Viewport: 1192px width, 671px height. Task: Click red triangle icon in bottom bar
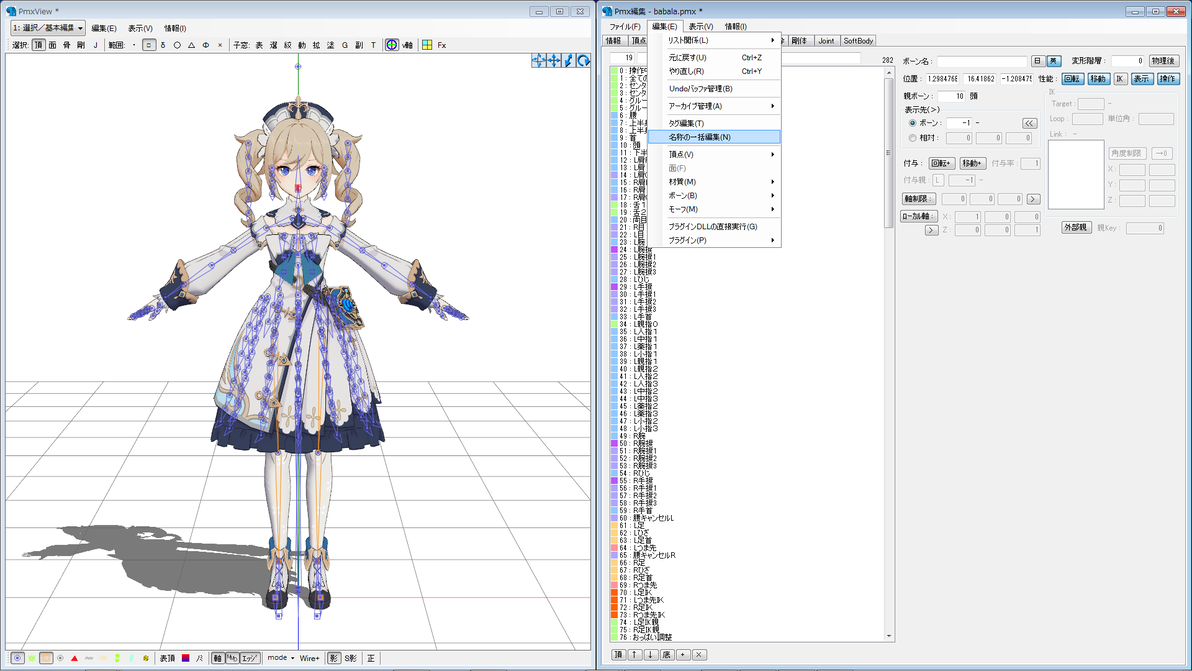[74, 658]
